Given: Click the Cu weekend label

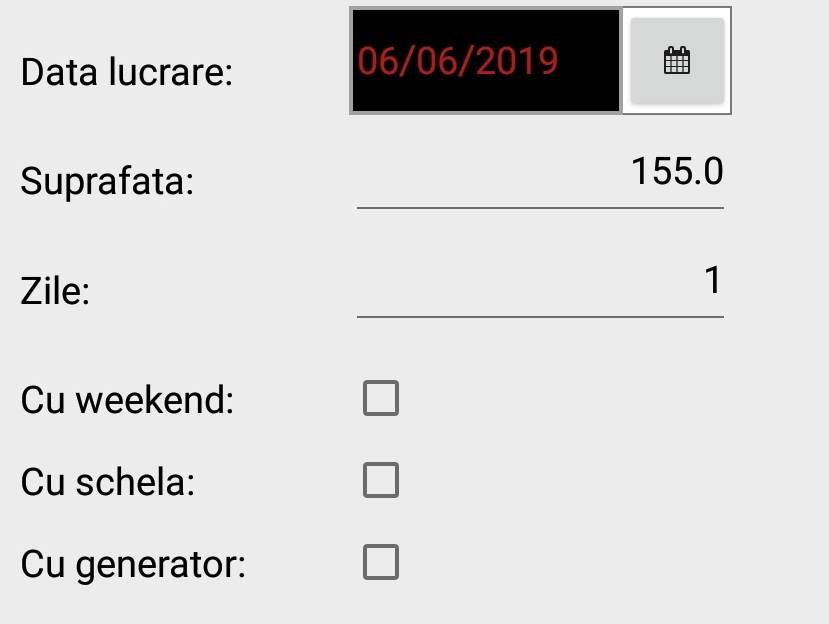Looking at the screenshot, I should point(127,400).
